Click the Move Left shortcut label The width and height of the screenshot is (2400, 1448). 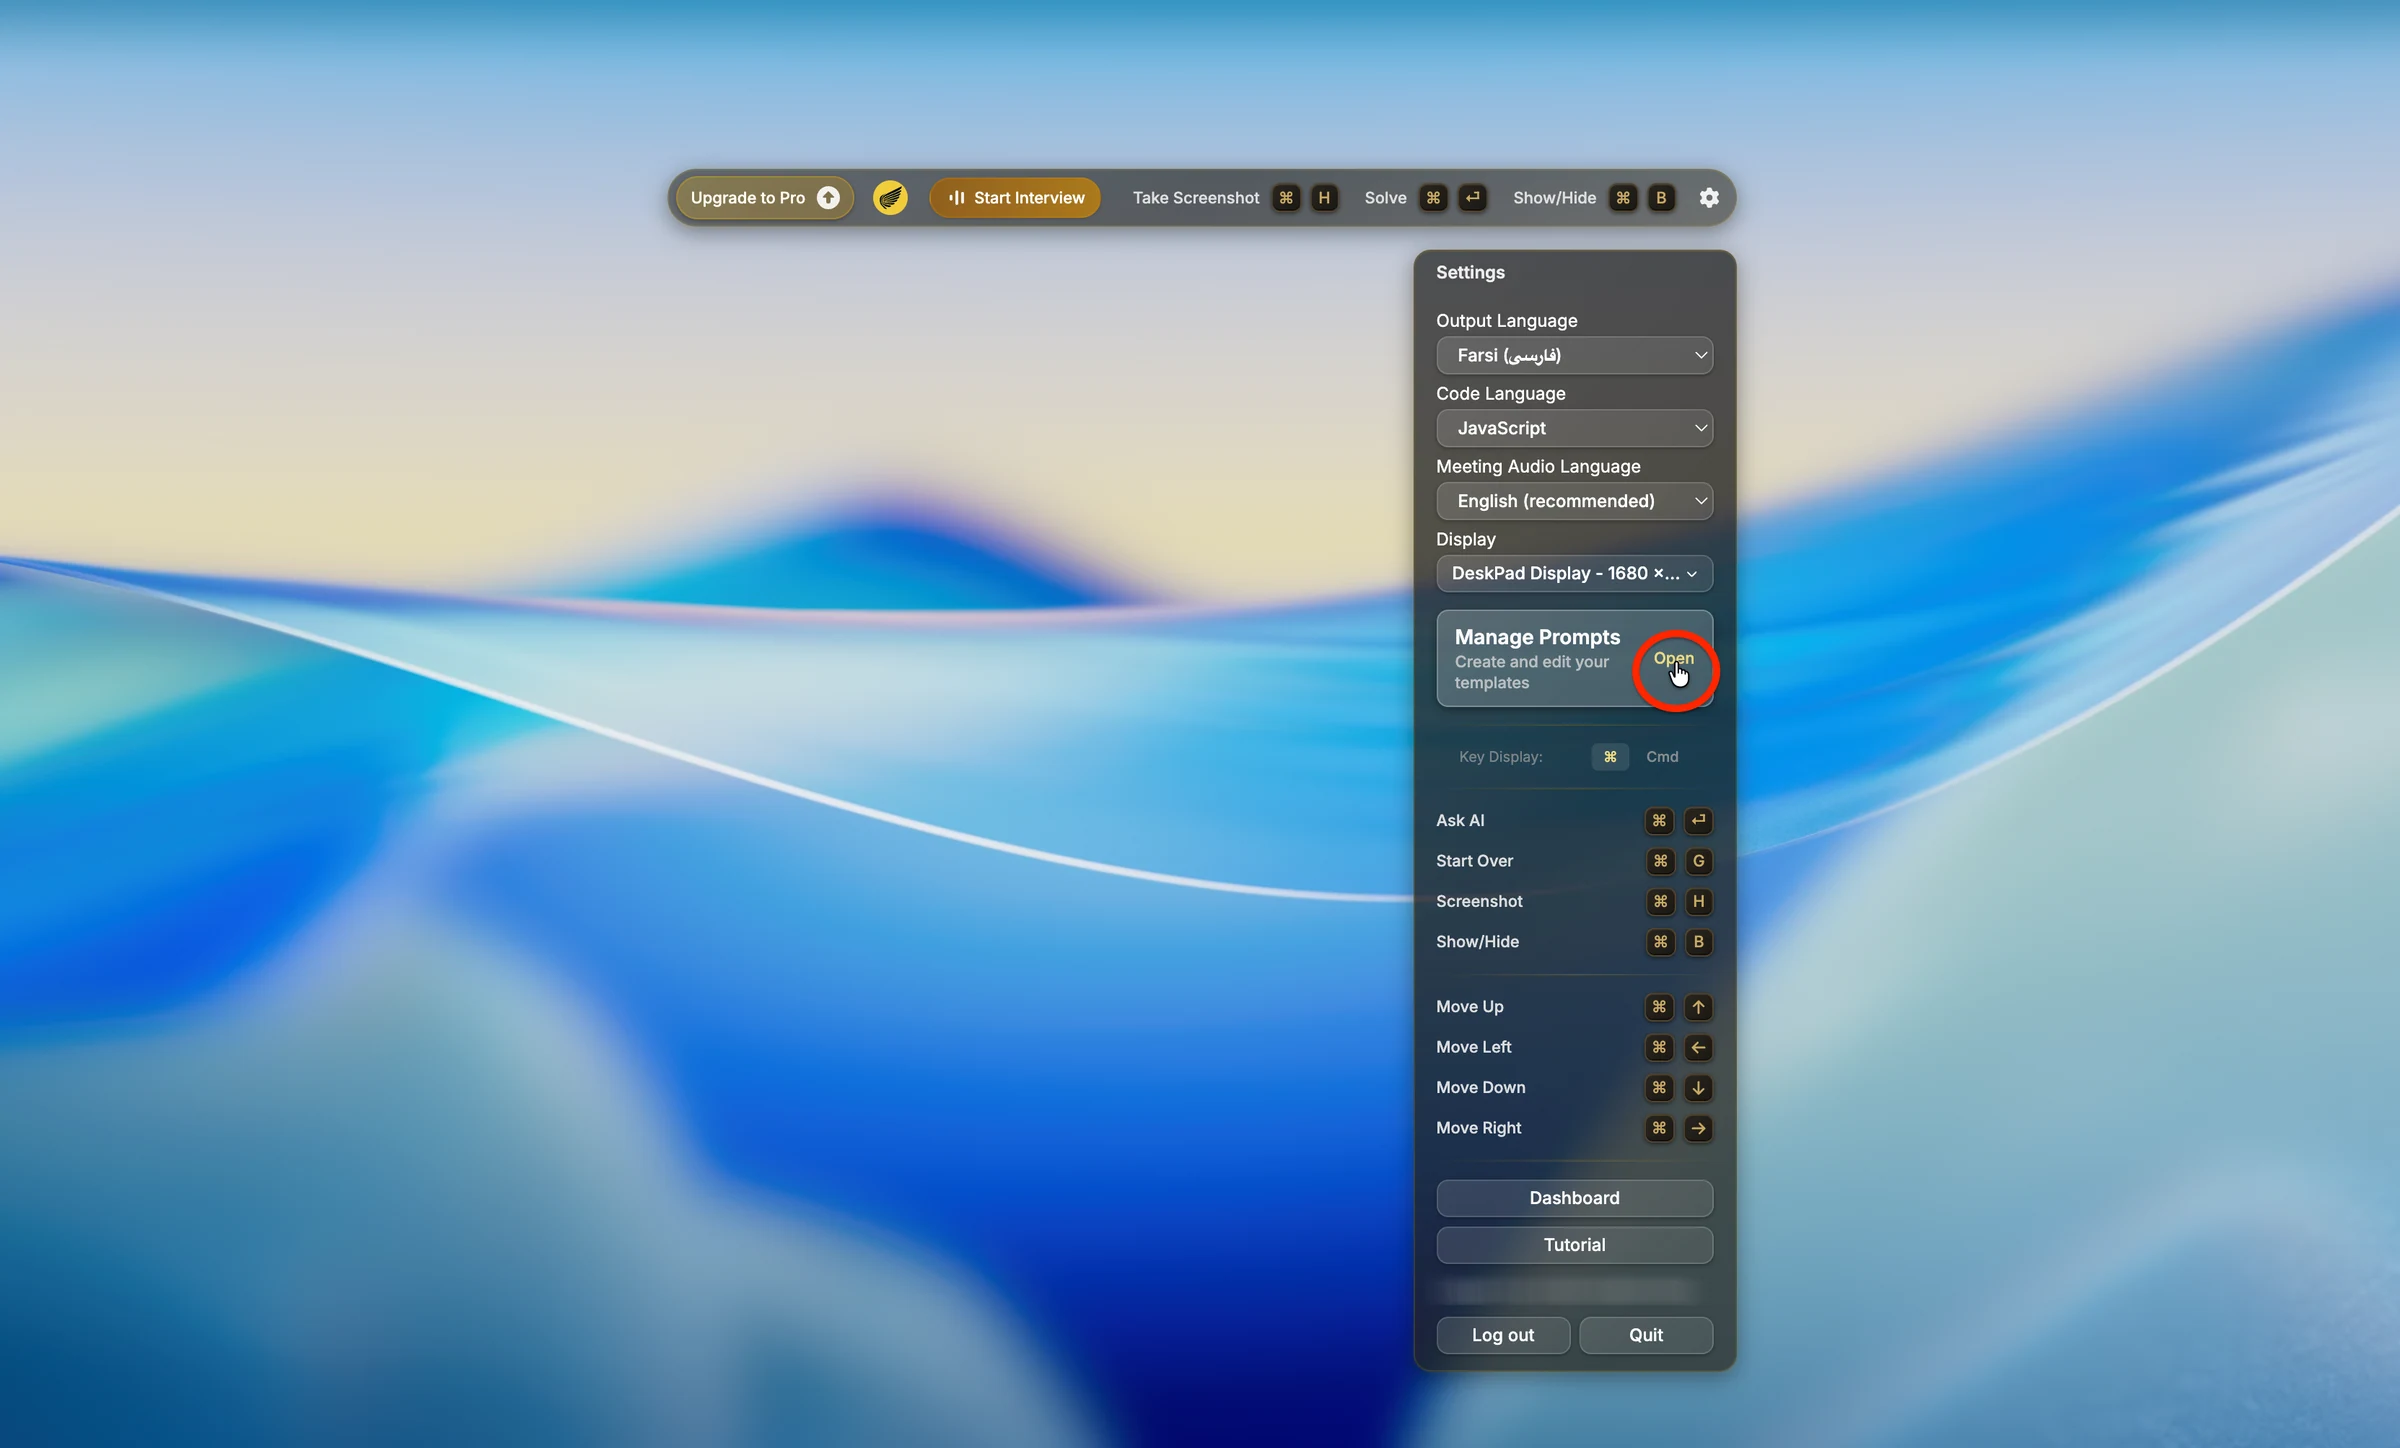pyautogui.click(x=1473, y=1047)
